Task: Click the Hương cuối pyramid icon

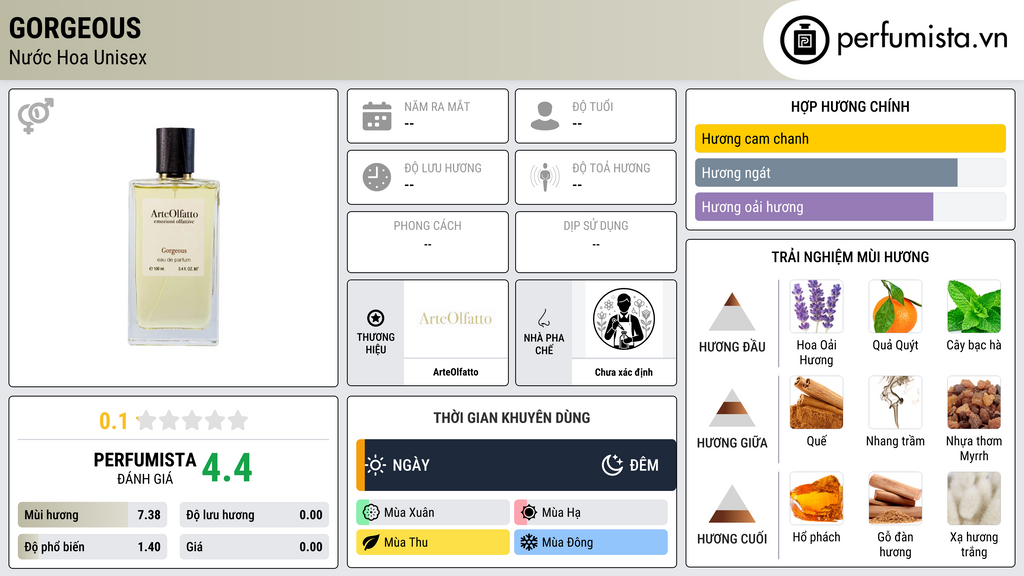Action: (732, 504)
